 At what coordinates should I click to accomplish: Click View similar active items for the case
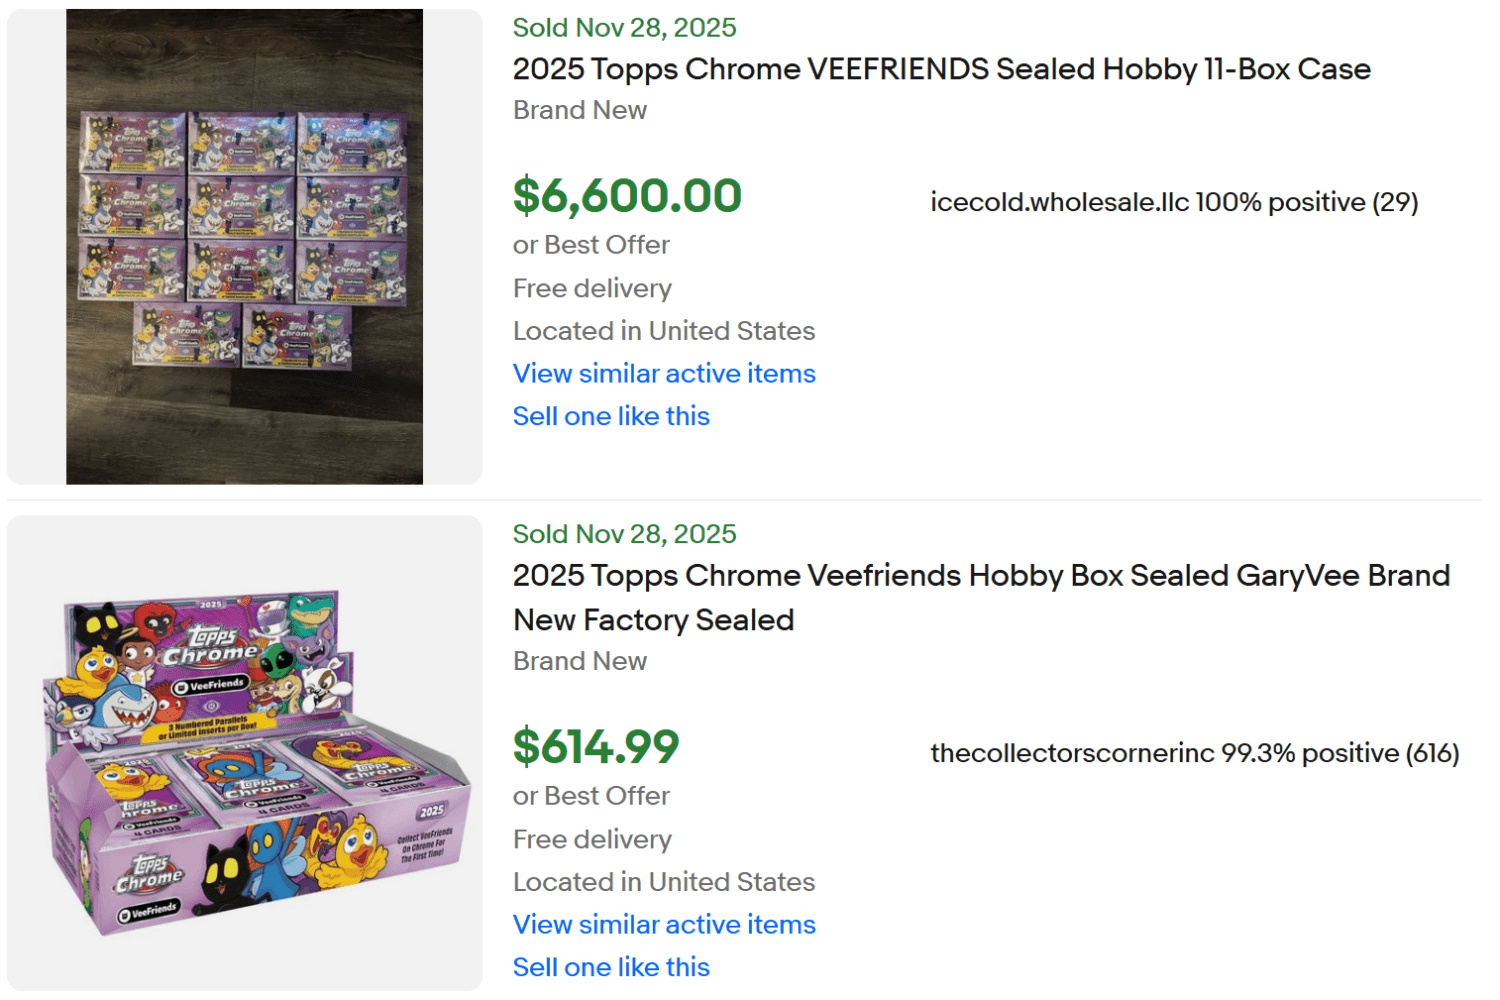(x=663, y=373)
